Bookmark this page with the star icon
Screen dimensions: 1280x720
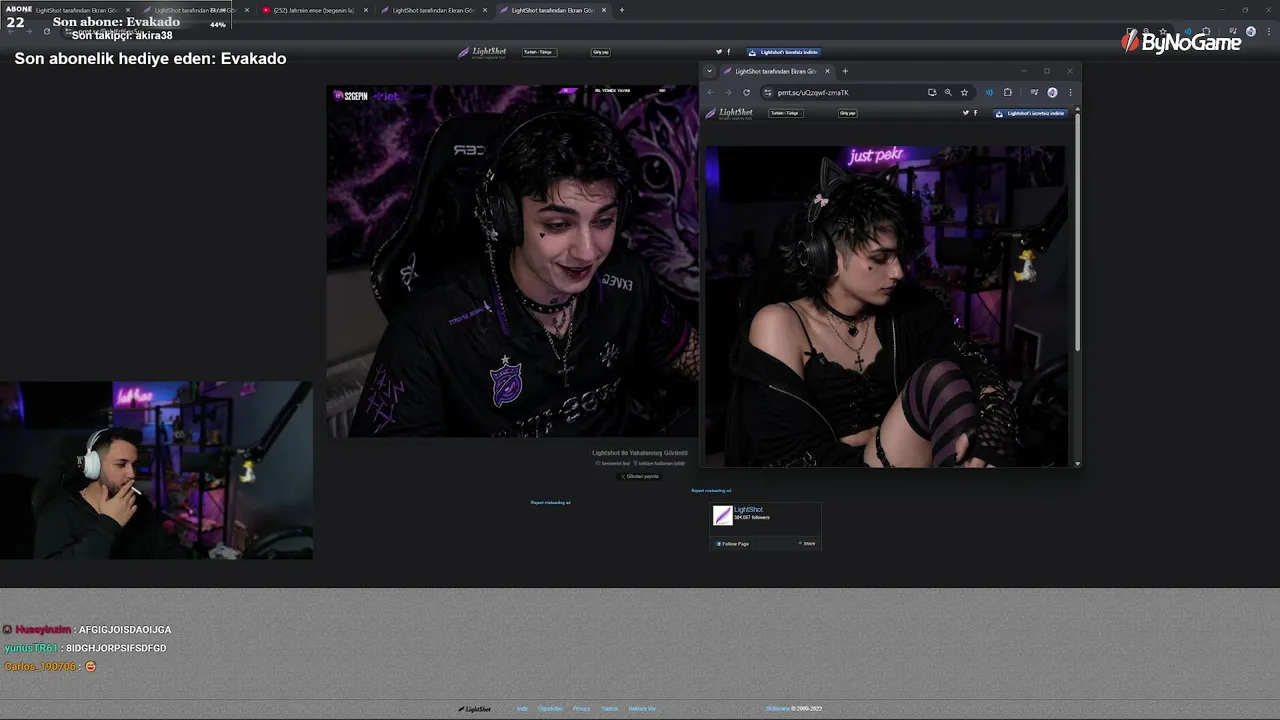click(964, 92)
